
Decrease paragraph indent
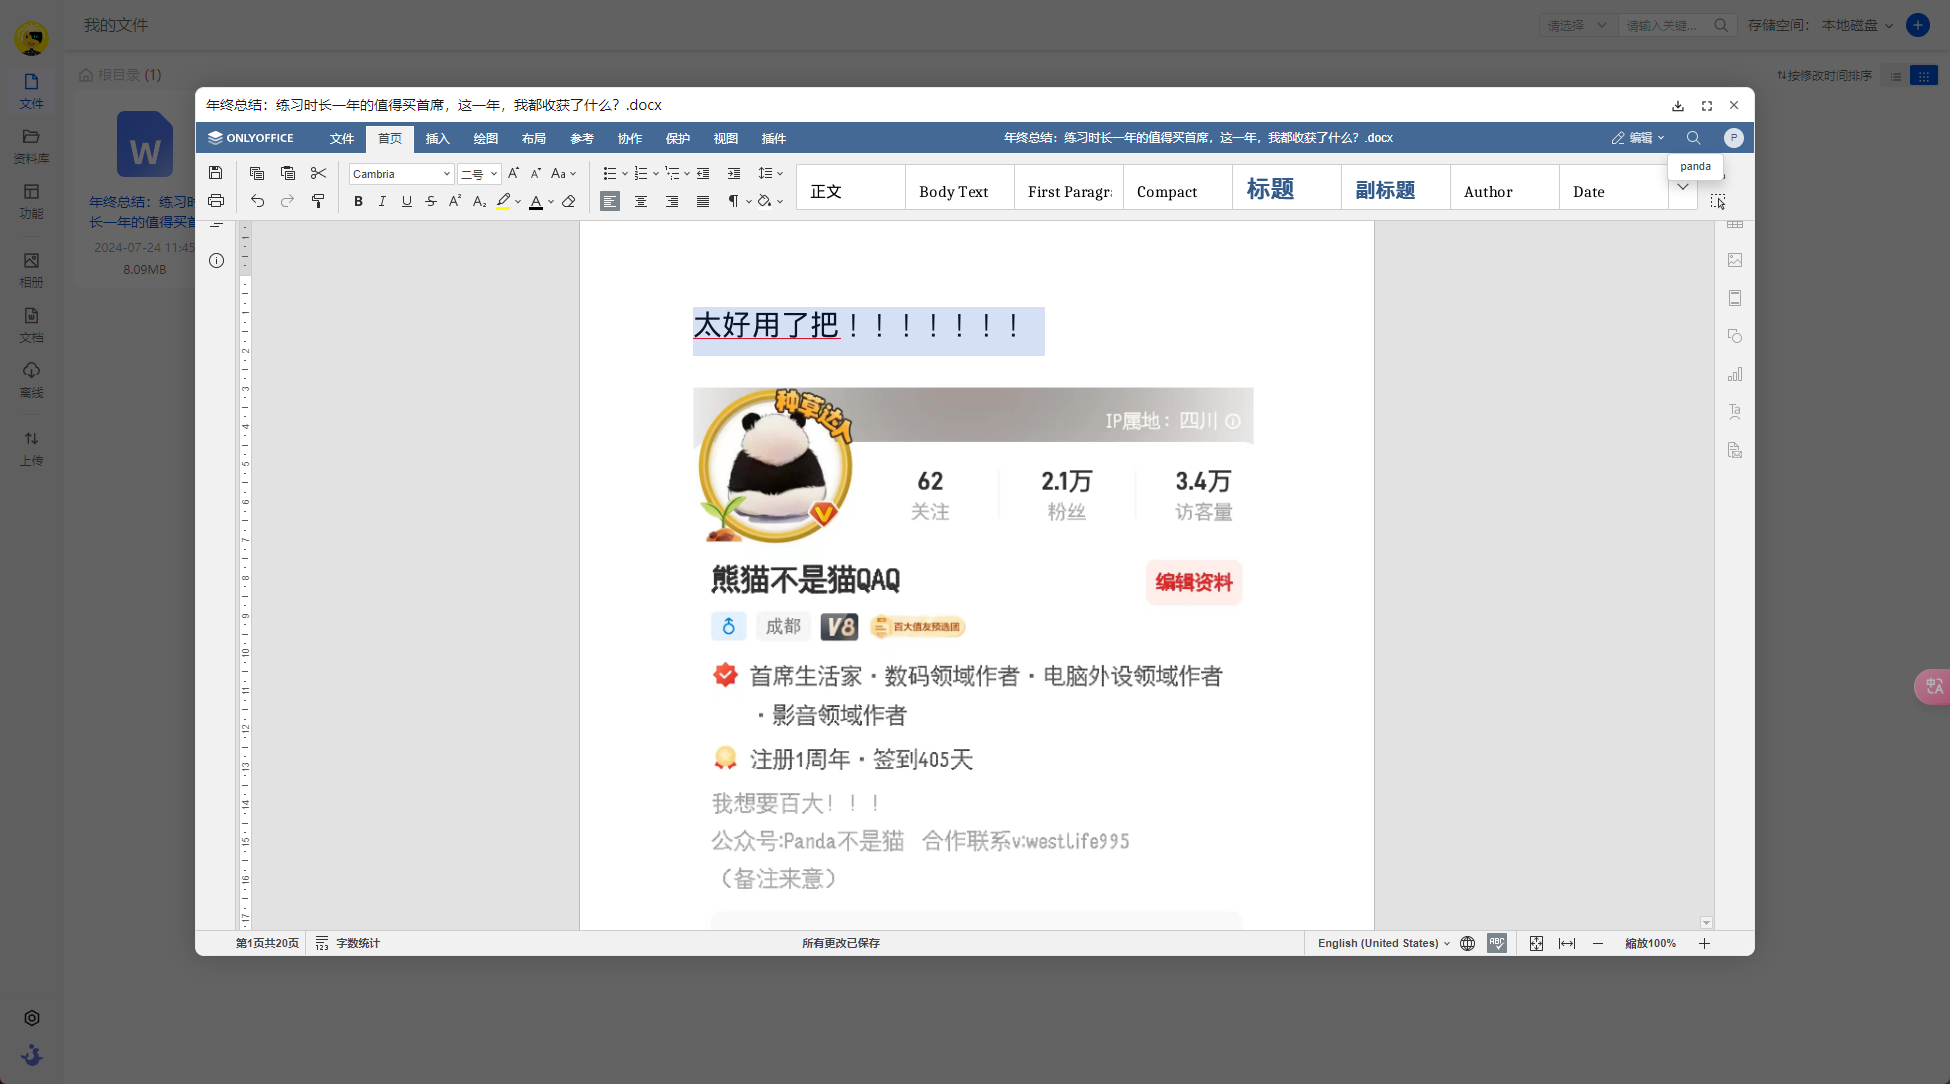point(703,173)
